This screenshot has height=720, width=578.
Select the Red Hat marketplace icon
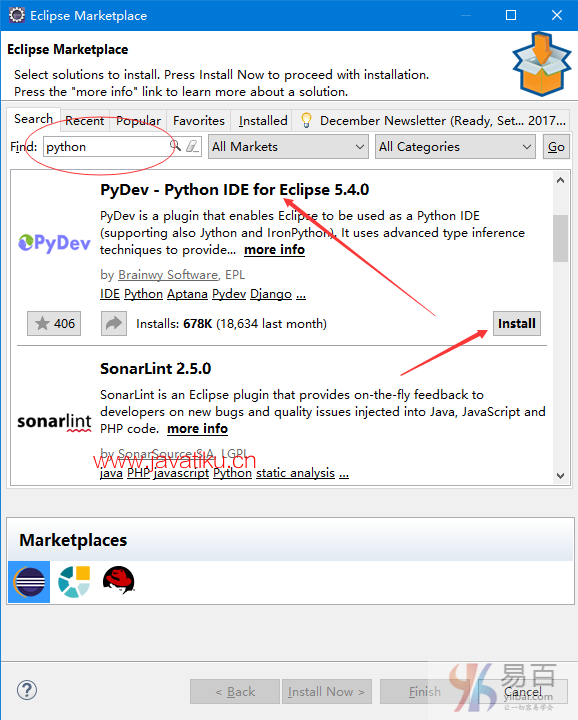point(118,580)
